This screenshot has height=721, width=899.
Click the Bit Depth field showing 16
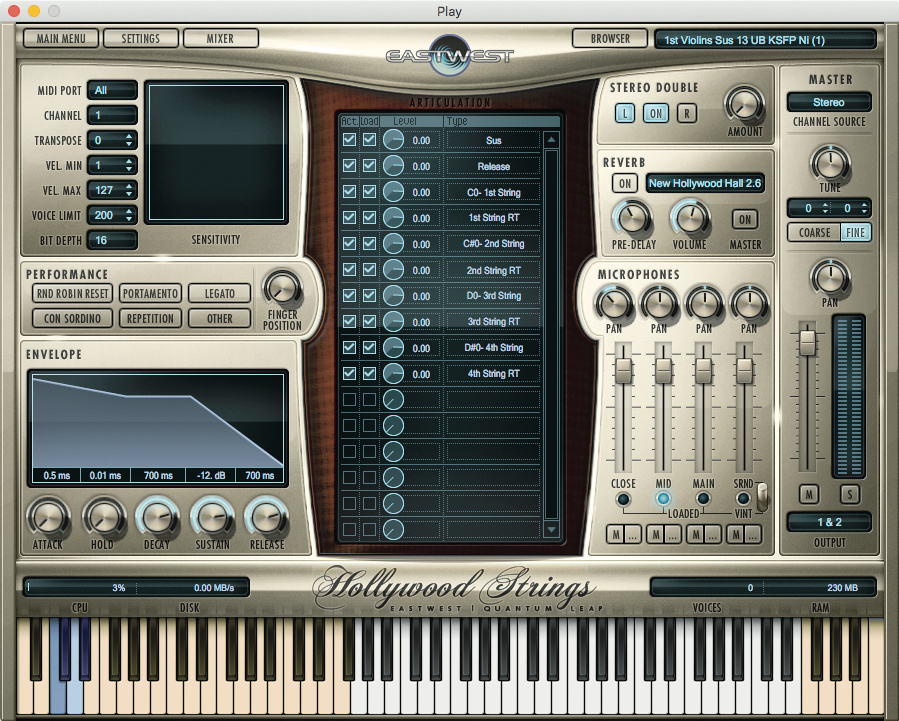click(112, 240)
